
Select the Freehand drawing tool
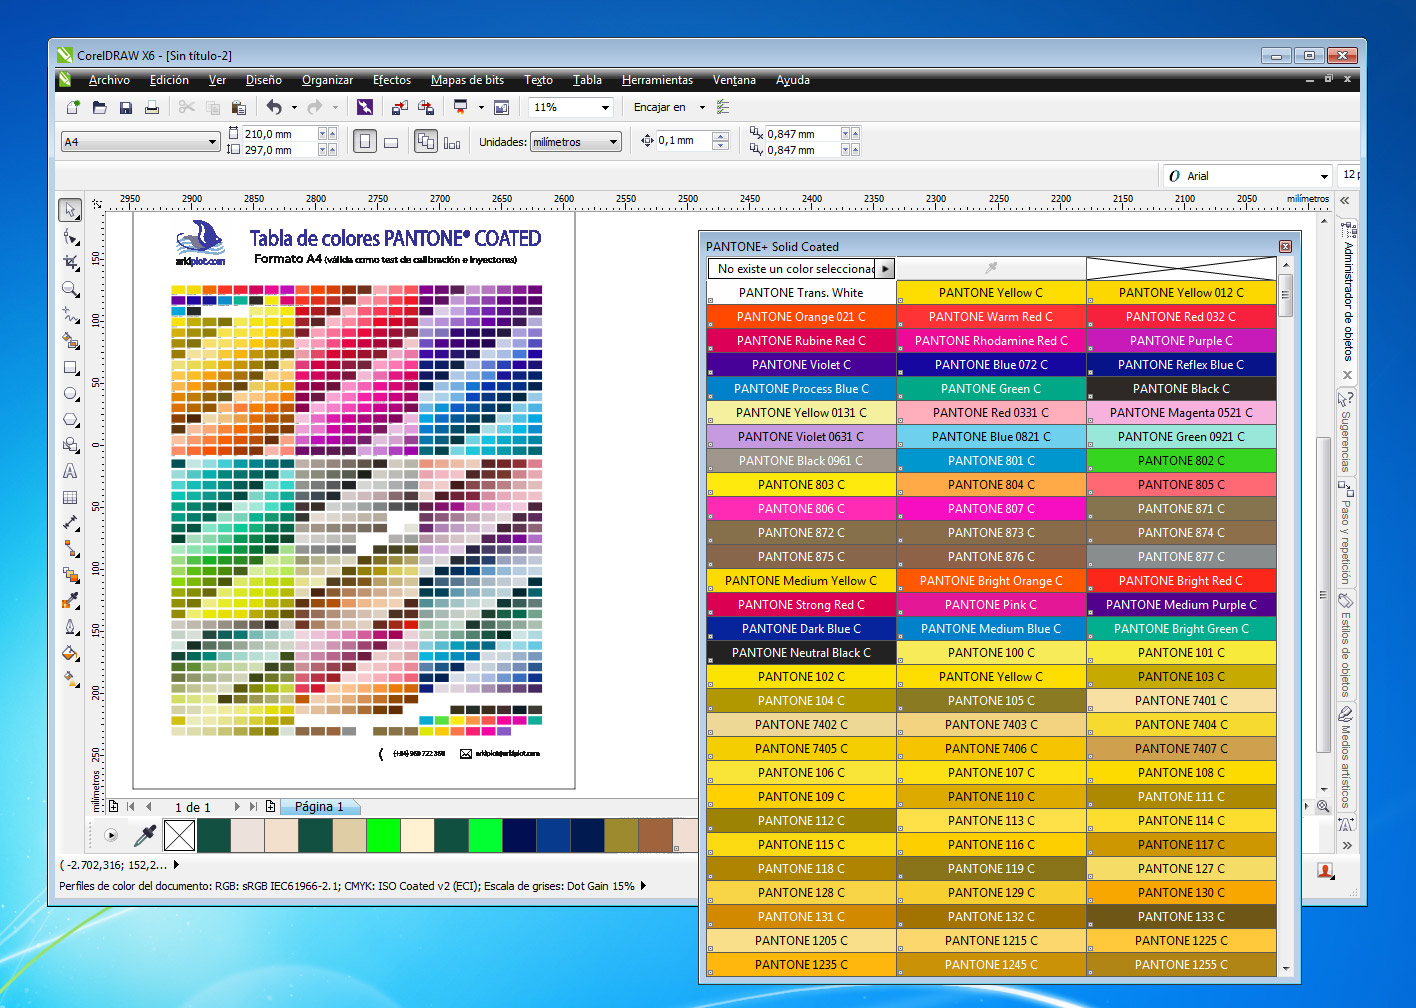(70, 315)
